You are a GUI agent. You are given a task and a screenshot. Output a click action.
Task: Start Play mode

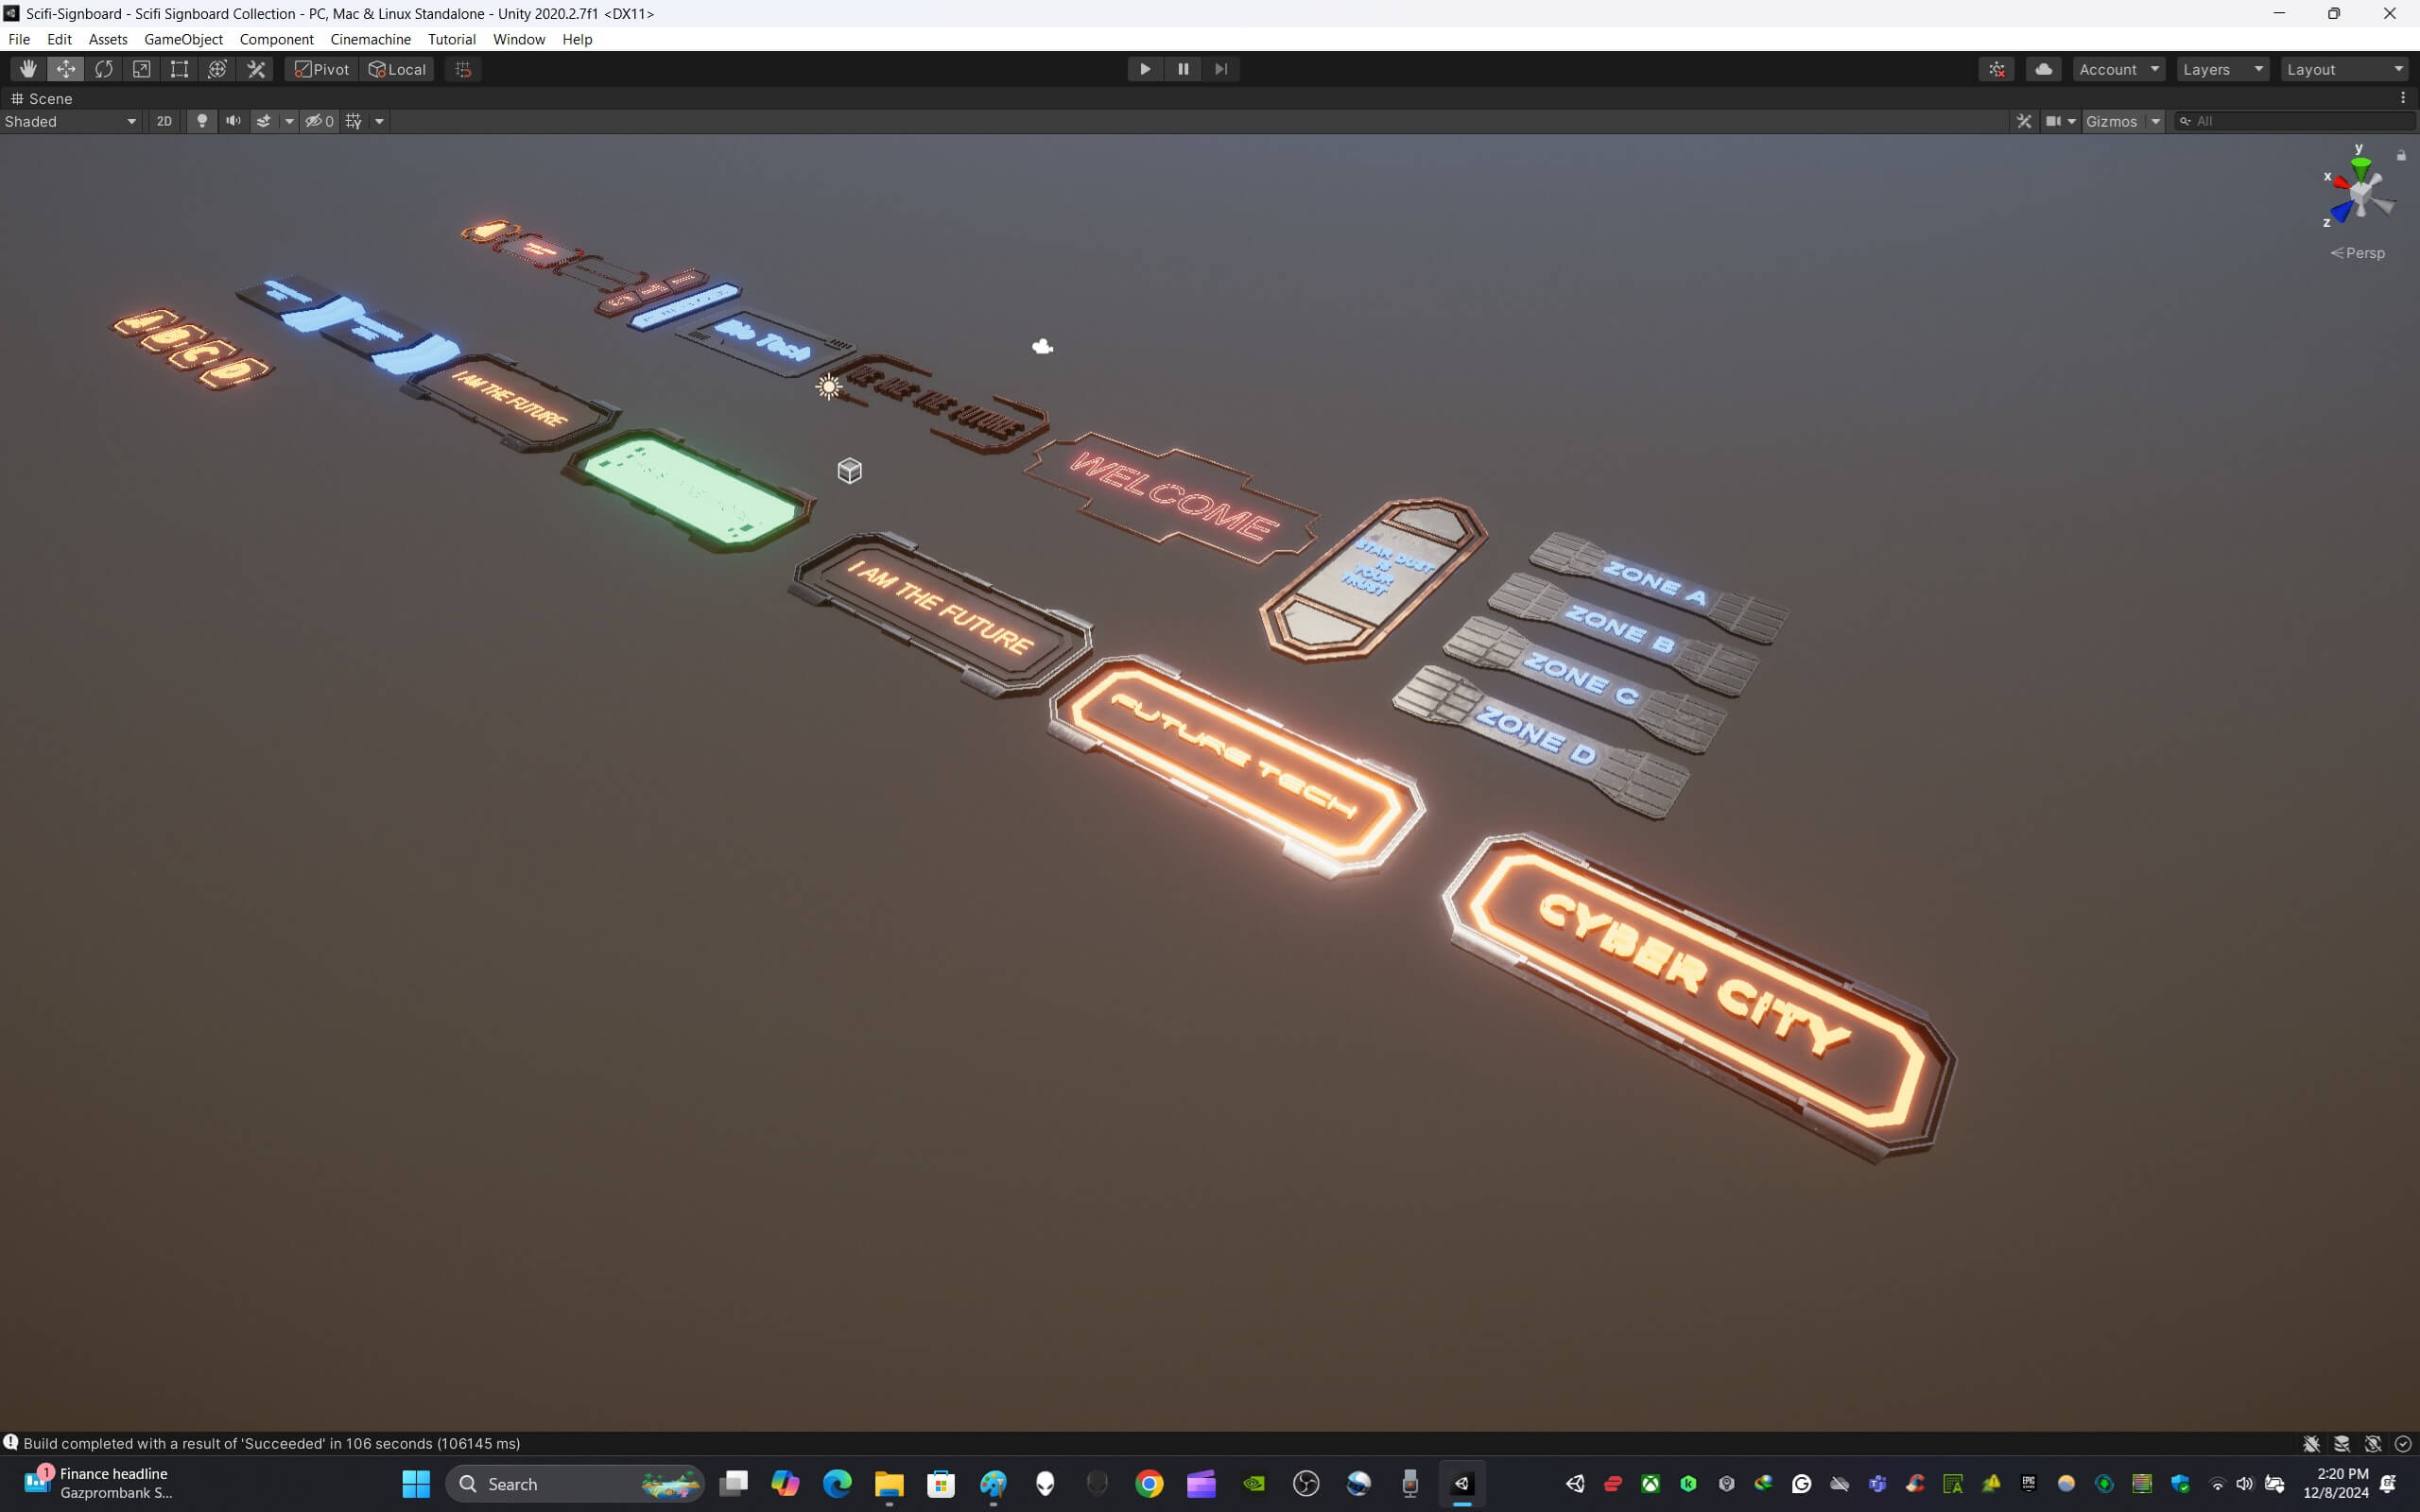[1145, 69]
